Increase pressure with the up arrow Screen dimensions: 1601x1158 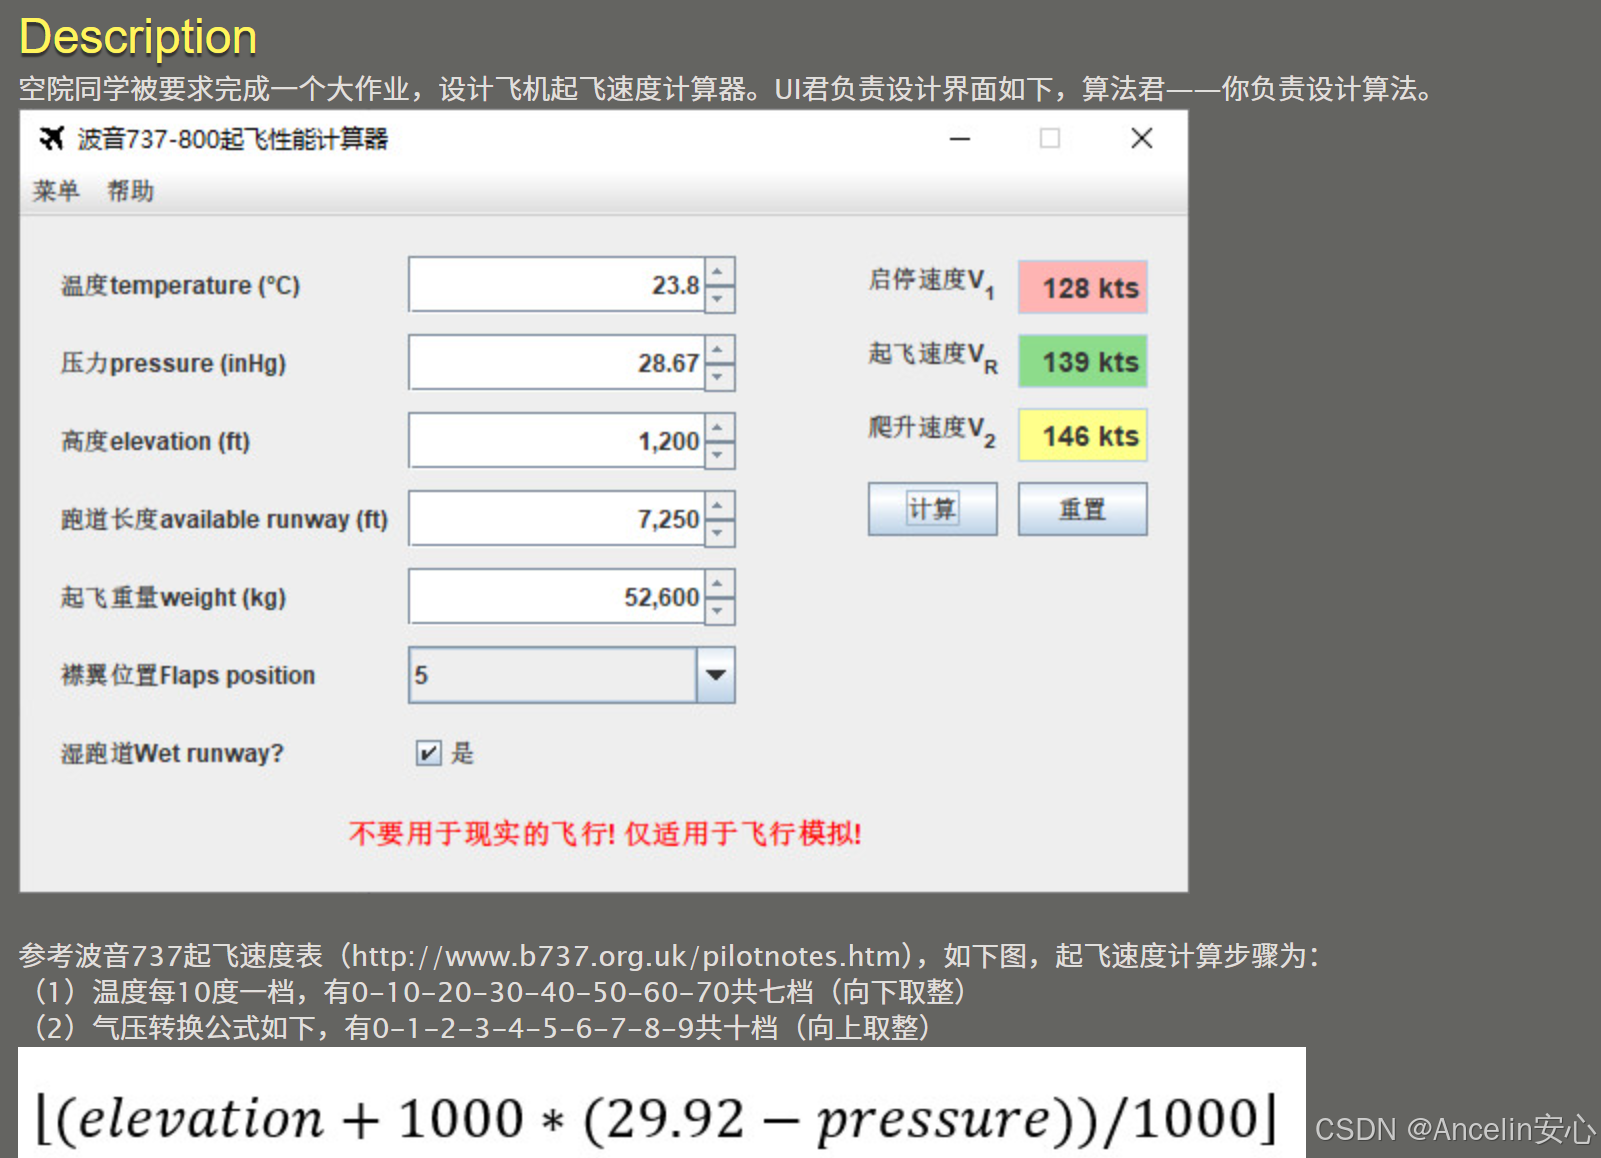point(719,349)
